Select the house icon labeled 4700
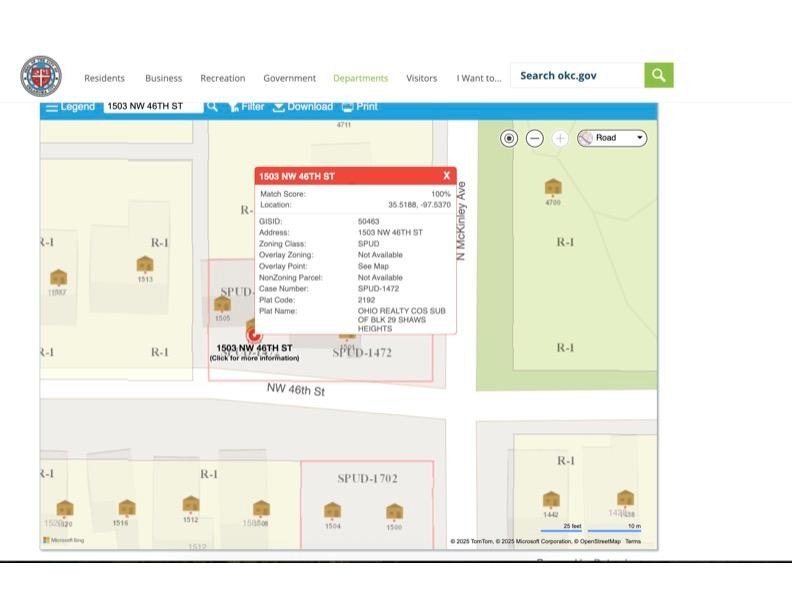This screenshot has width=792, height=612. (x=553, y=187)
